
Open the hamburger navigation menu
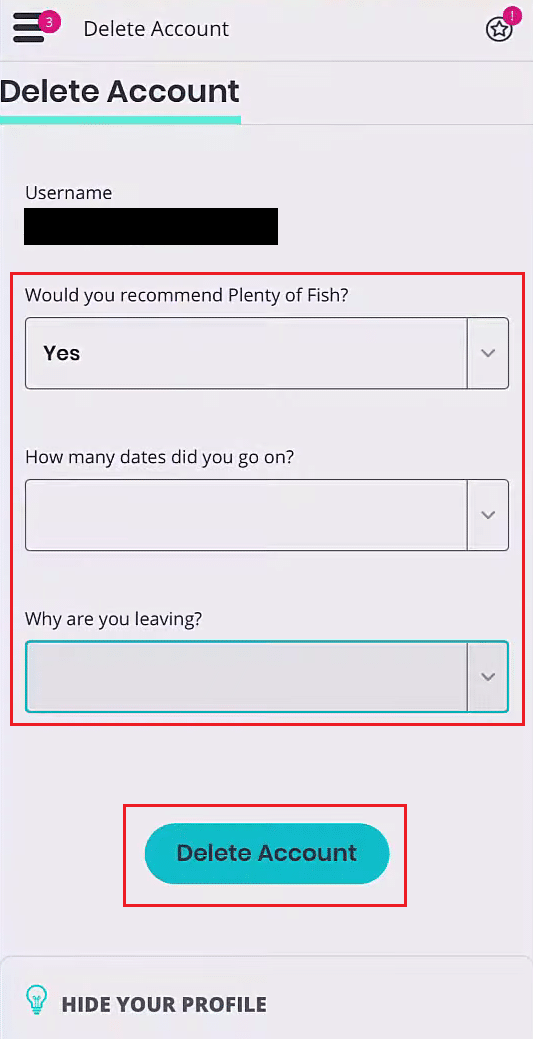click(x=28, y=29)
